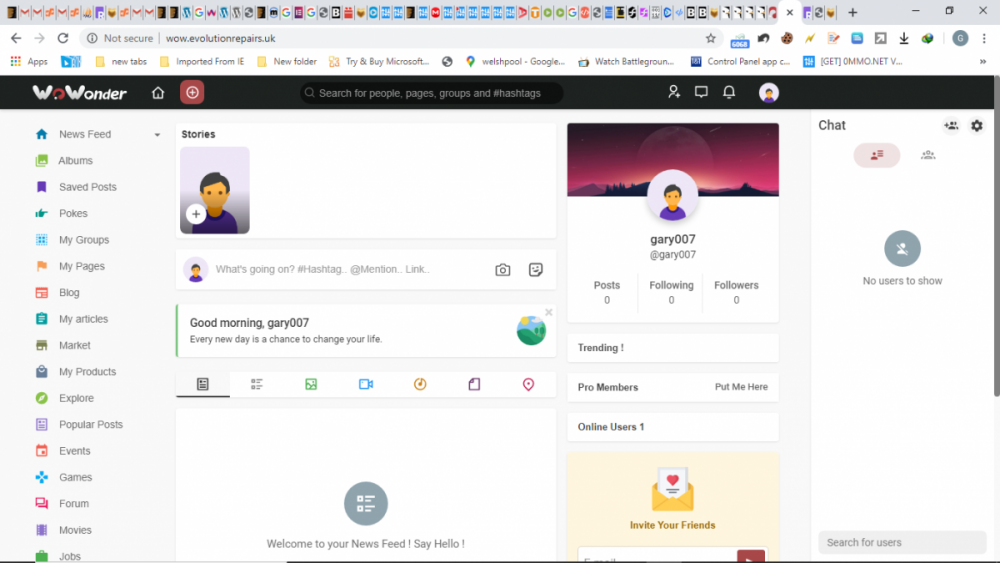Click the Online Users 1 heading

coord(611,427)
